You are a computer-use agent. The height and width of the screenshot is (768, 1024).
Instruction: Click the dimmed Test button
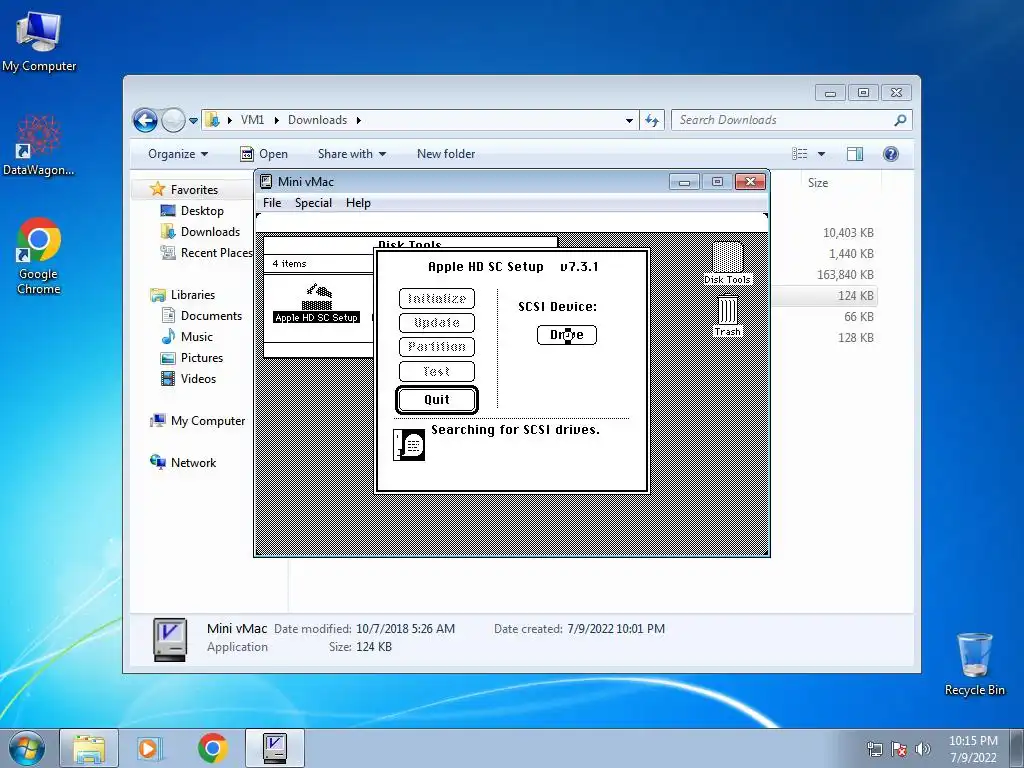pos(437,371)
